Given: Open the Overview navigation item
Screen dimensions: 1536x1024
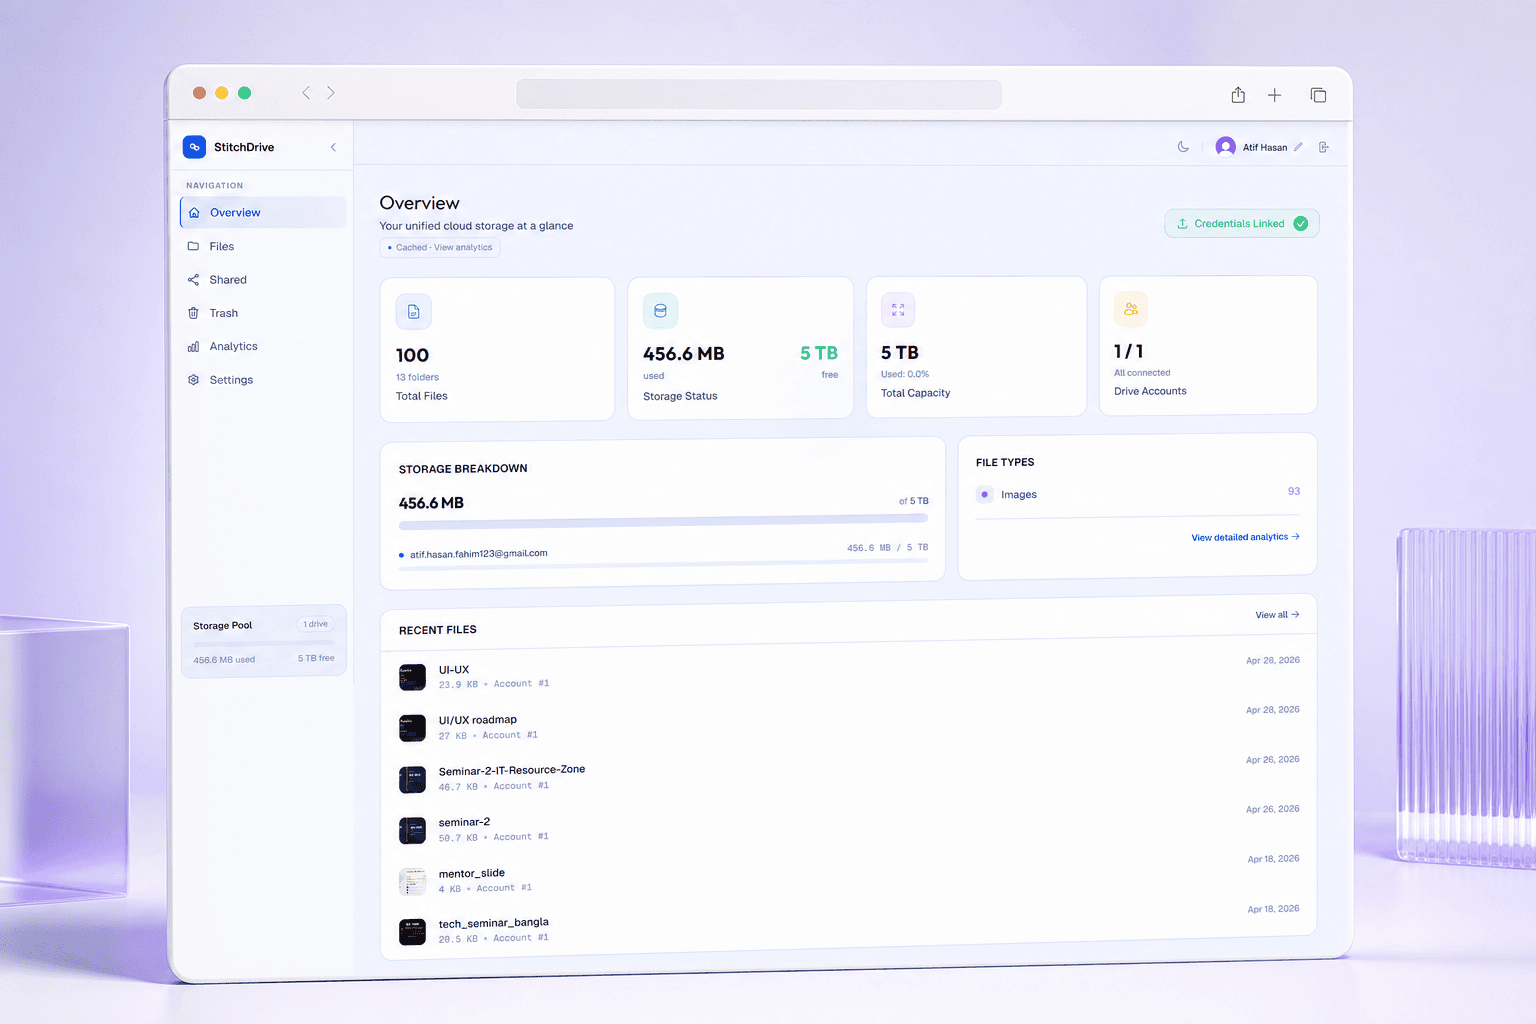Looking at the screenshot, I should (x=263, y=212).
